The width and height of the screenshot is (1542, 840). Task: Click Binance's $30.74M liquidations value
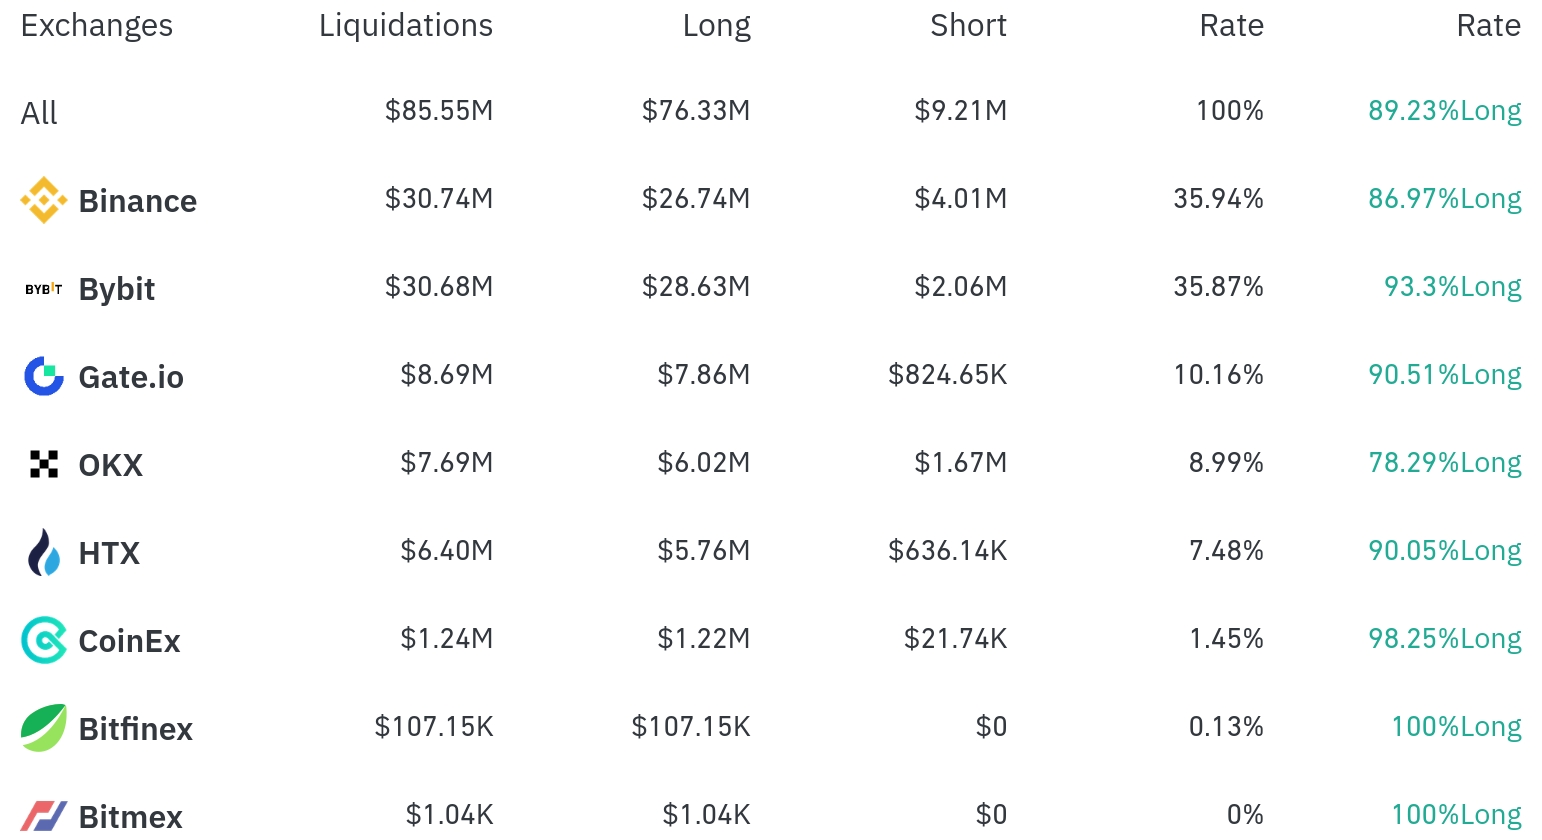pos(439,198)
